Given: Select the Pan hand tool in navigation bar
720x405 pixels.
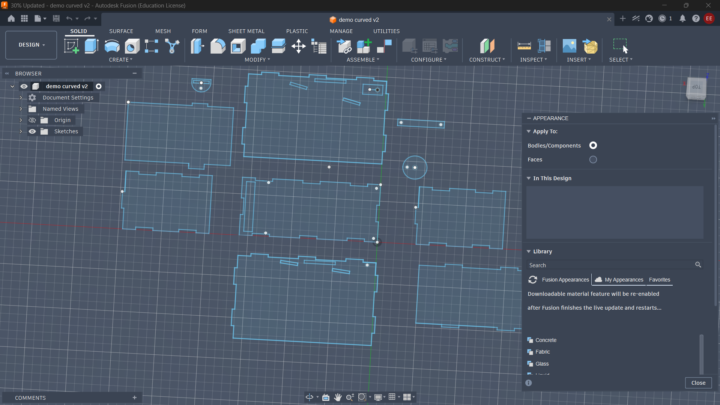Looking at the screenshot, I should coord(338,397).
